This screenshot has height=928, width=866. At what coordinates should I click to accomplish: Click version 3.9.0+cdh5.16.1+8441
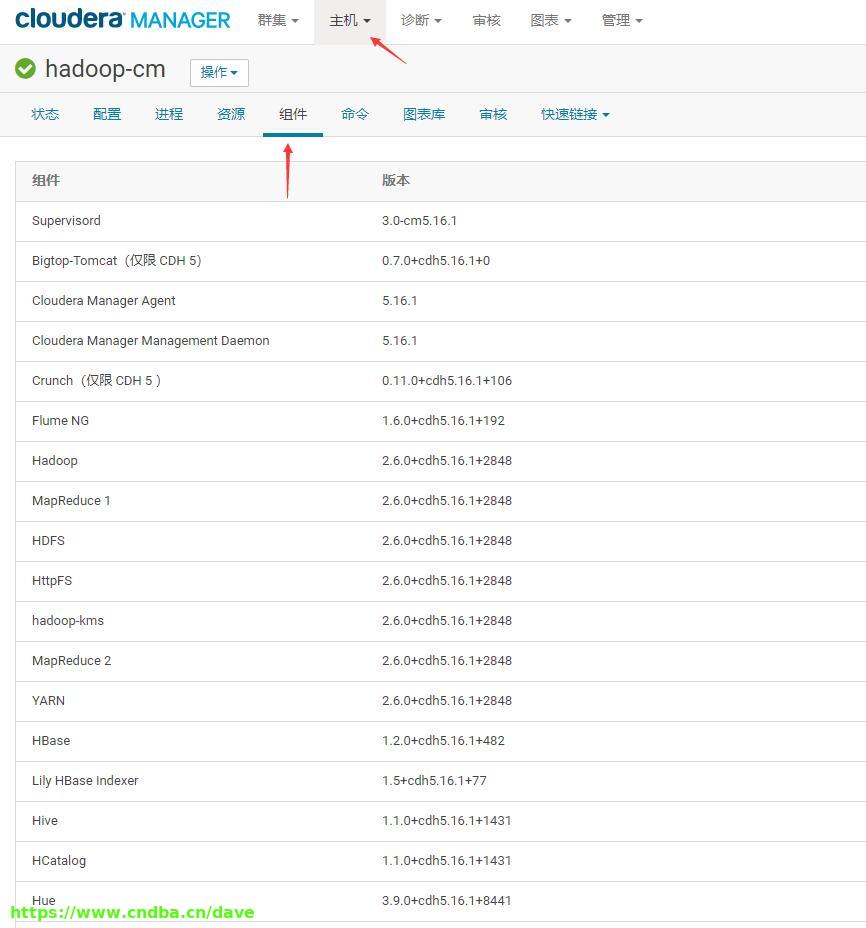click(x=446, y=901)
